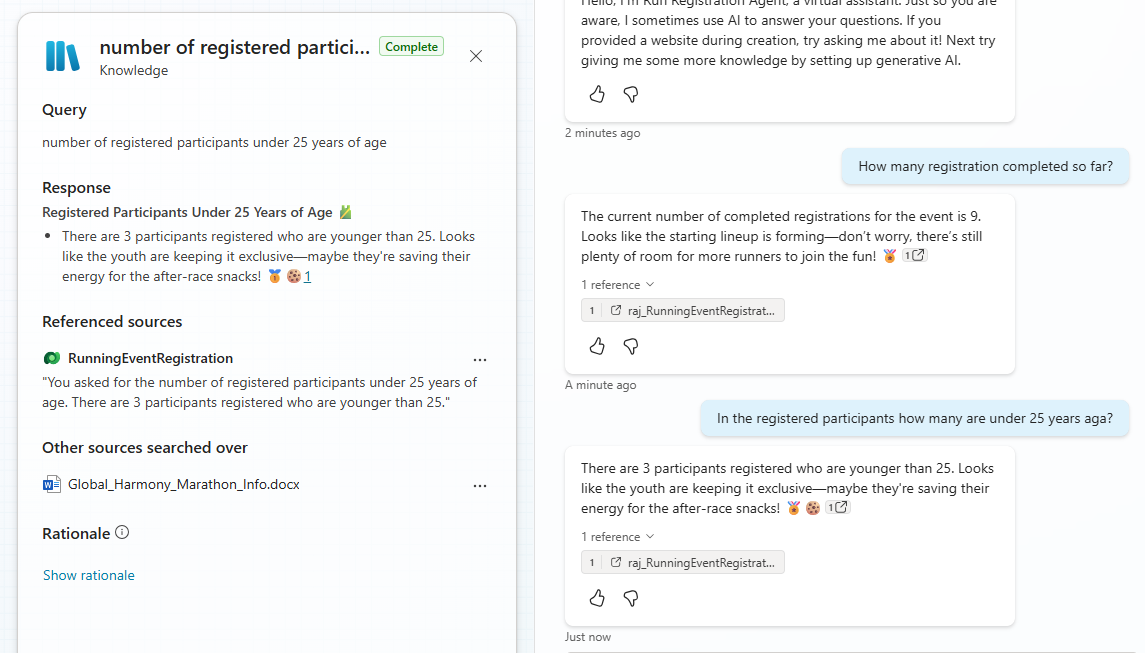
Task: Click the Rationale info icon
Action: (x=122, y=533)
